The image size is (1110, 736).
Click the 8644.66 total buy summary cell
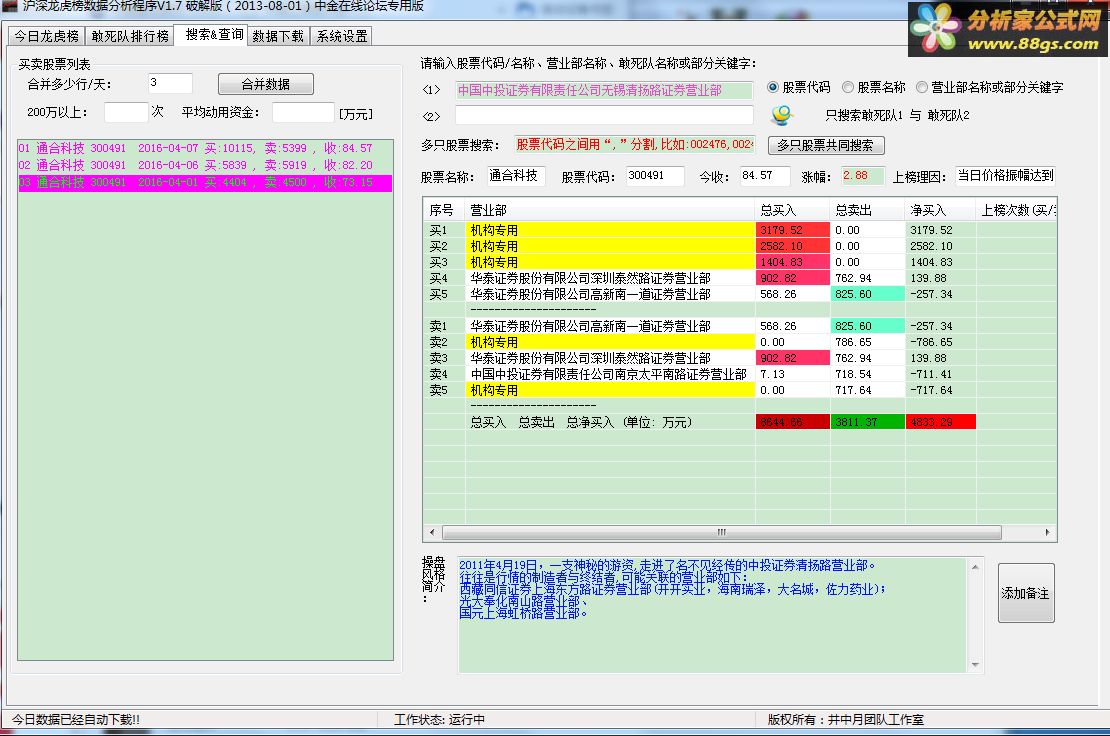point(792,422)
